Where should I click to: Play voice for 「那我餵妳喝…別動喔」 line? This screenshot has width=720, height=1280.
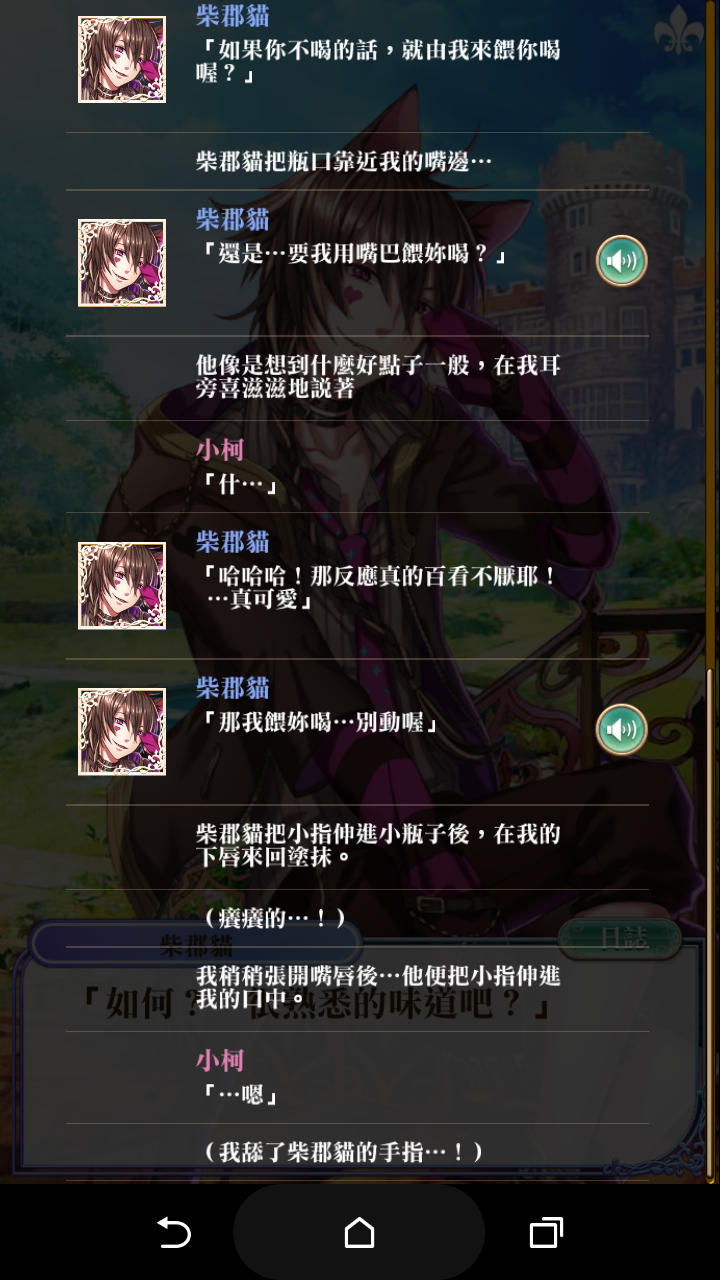[x=622, y=729]
